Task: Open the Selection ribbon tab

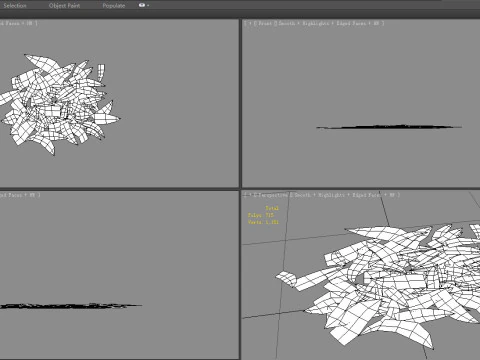Action: click(15, 6)
